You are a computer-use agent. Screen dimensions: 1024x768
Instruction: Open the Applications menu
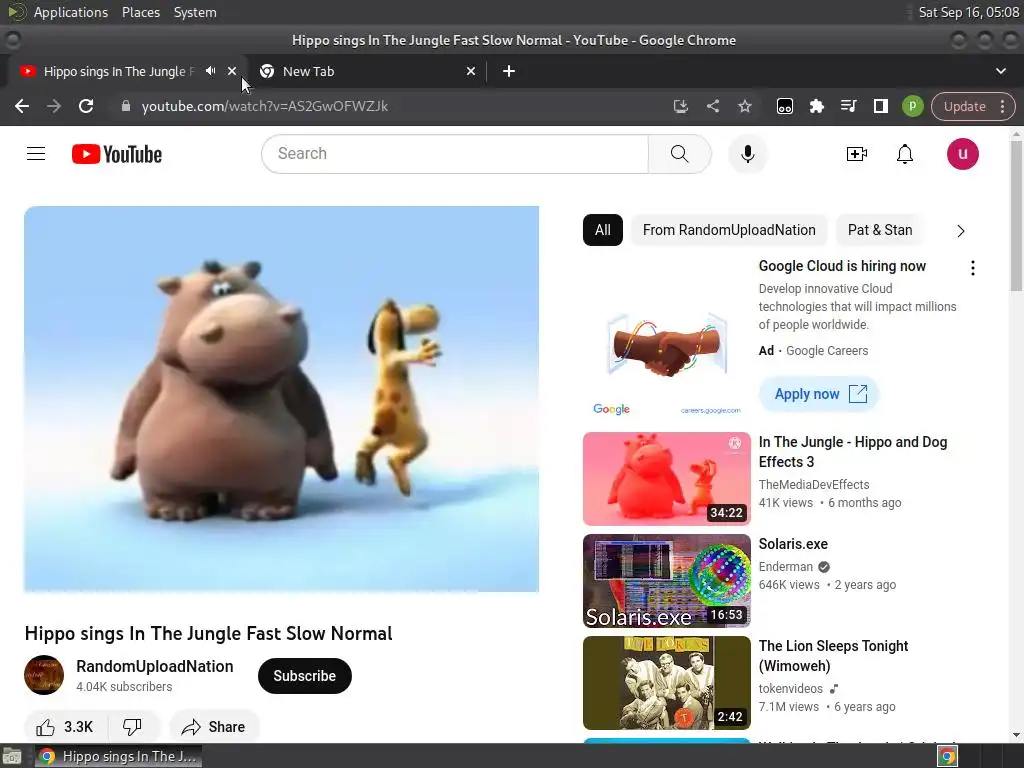click(x=71, y=12)
